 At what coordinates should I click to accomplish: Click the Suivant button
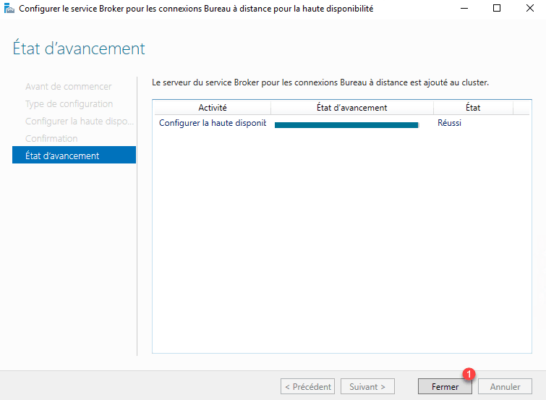[367, 386]
